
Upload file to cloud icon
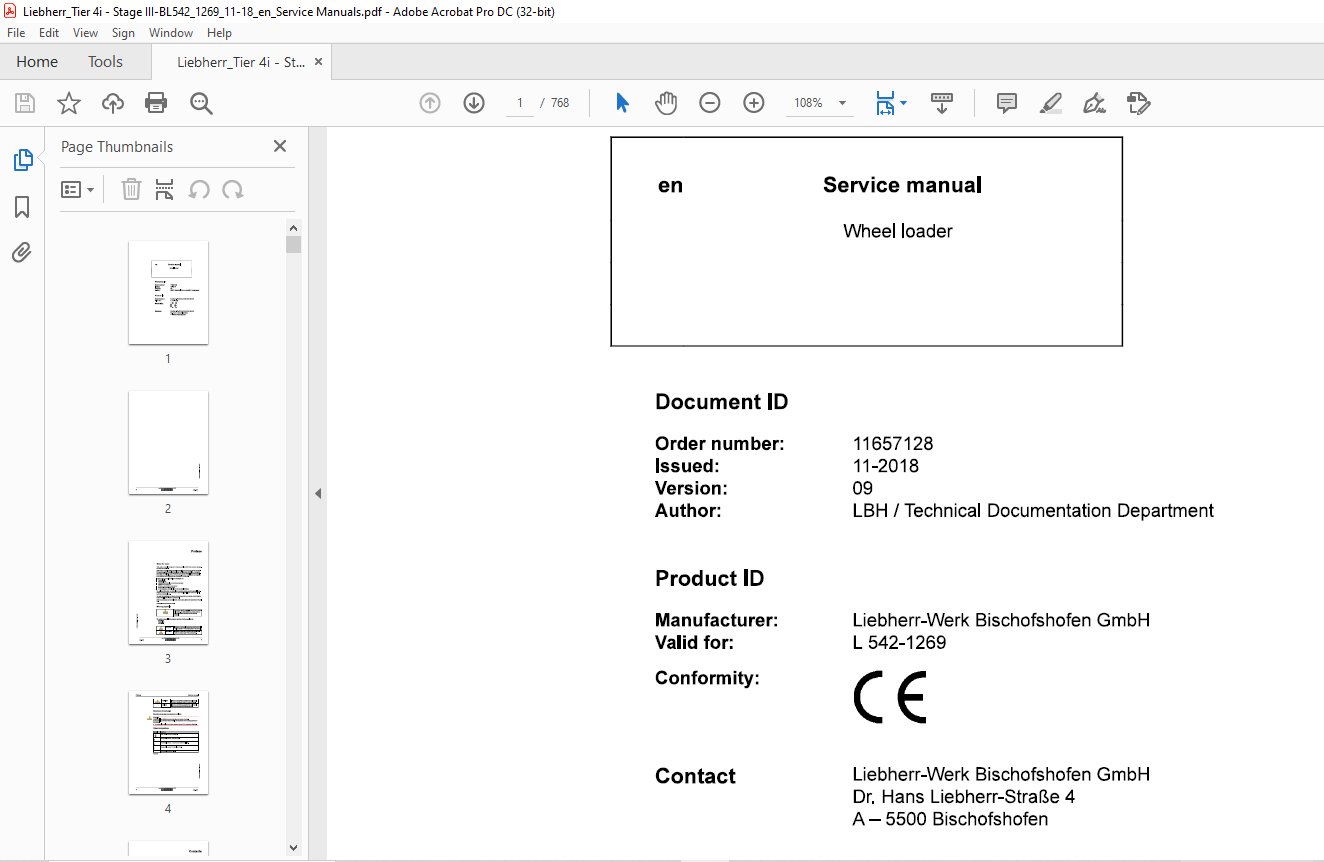click(x=113, y=103)
